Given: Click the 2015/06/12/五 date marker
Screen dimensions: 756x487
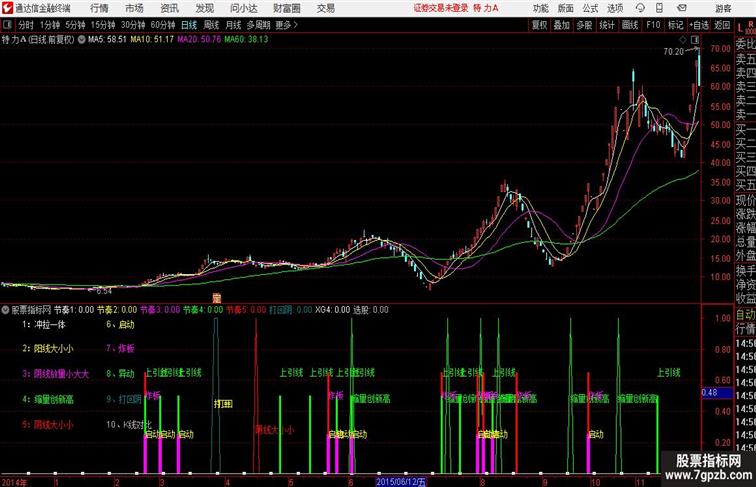Looking at the screenshot, I should click(x=401, y=482).
